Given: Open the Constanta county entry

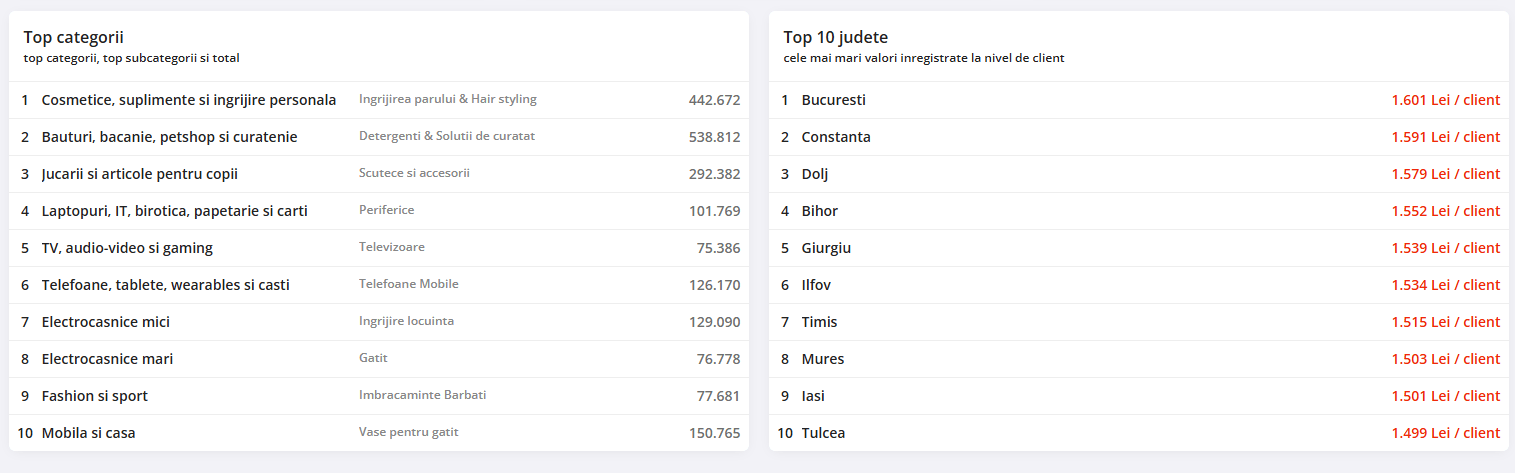Looking at the screenshot, I should [836, 137].
